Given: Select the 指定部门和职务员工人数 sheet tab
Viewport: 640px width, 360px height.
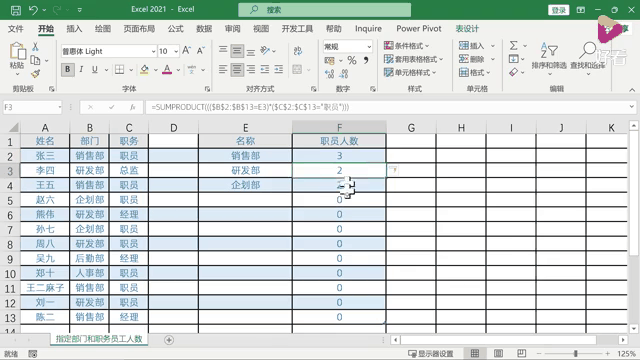Looking at the screenshot, I should [x=99, y=339].
